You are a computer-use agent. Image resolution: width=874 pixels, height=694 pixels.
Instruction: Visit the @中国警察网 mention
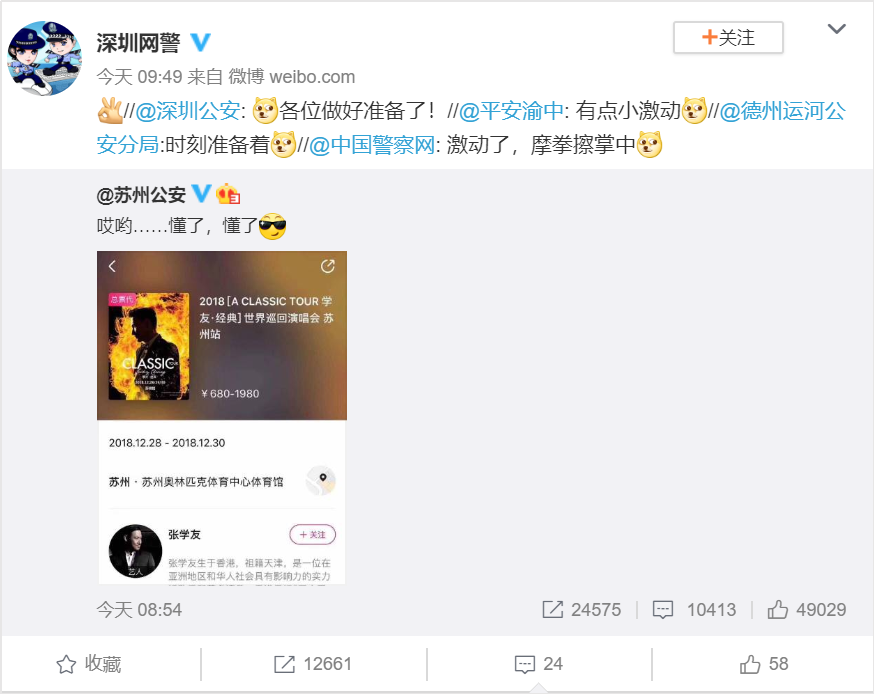[x=372, y=145]
